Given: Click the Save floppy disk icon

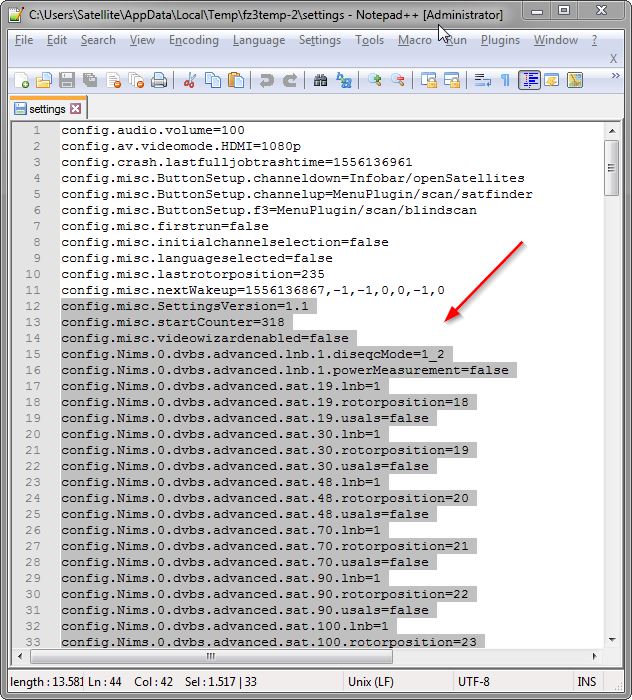Looking at the screenshot, I should pyautogui.click(x=67, y=81).
